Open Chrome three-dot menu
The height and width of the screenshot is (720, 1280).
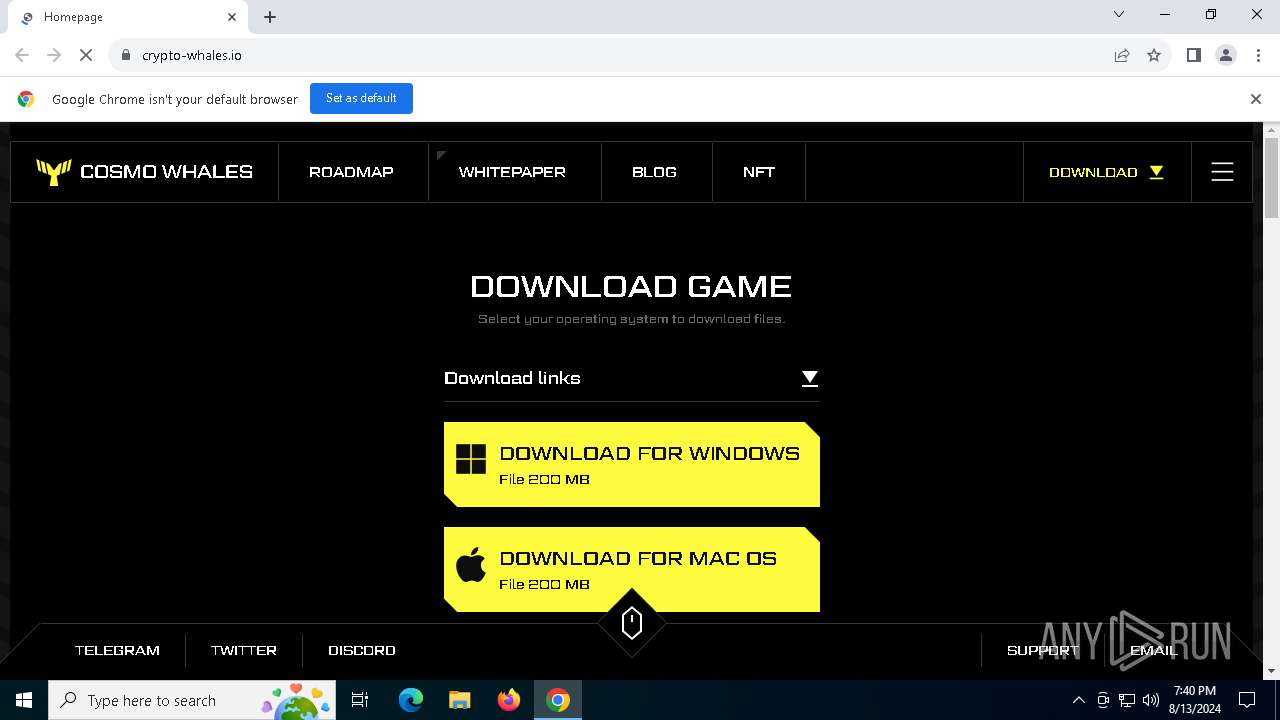(1257, 55)
